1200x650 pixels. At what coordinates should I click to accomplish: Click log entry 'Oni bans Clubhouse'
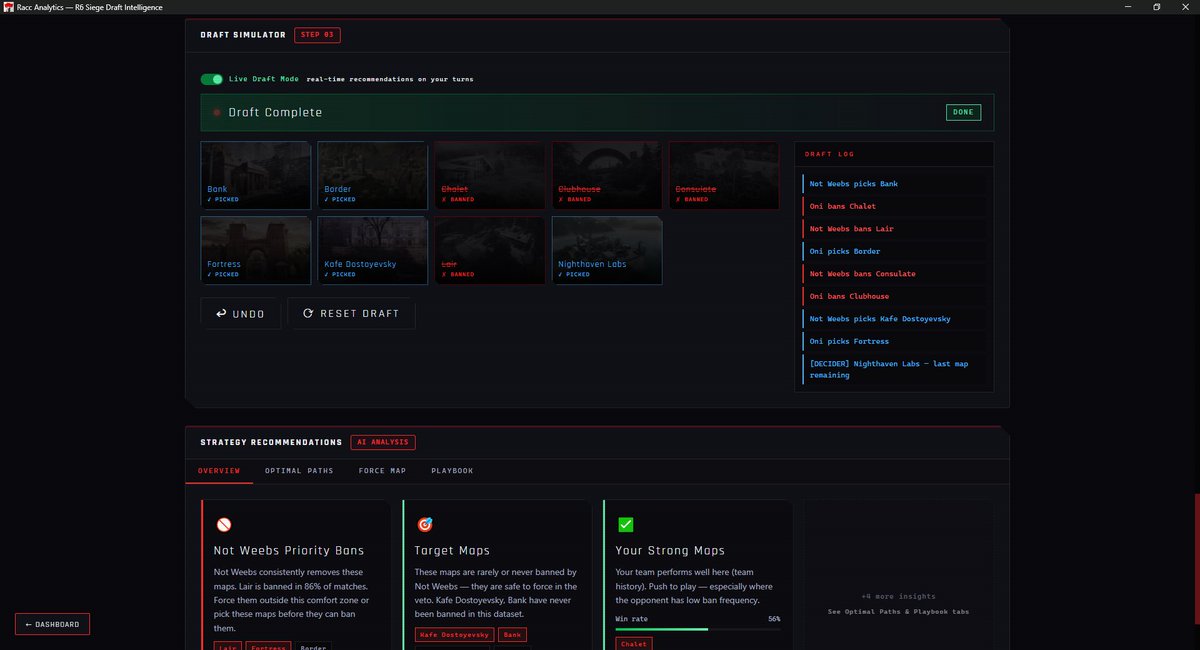(x=894, y=296)
